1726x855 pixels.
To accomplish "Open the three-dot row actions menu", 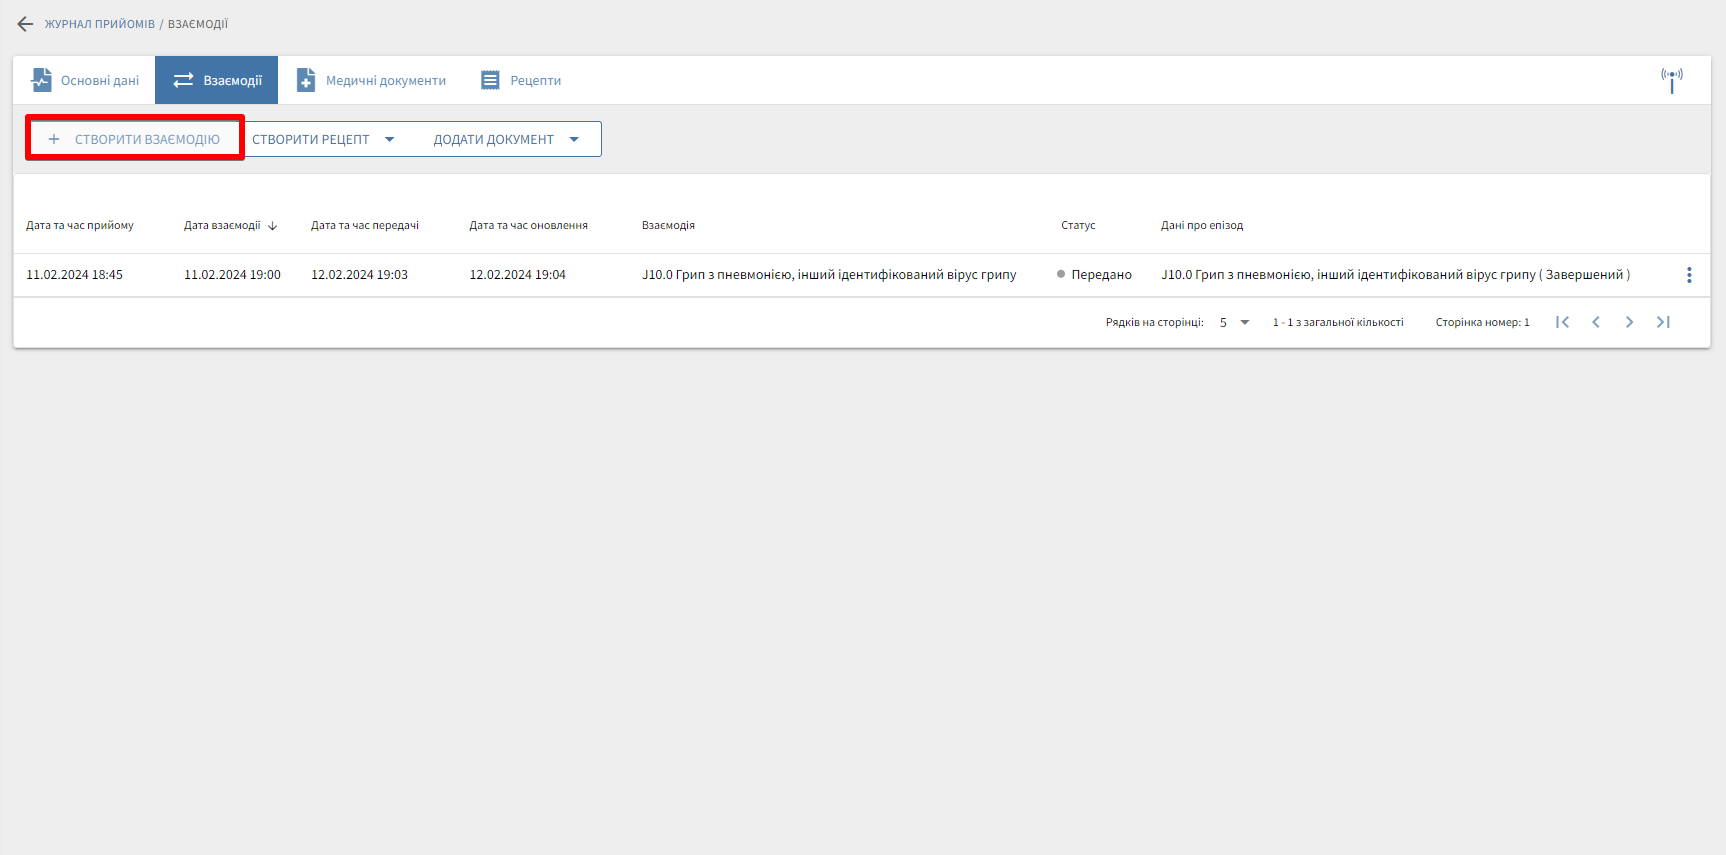I will [1689, 275].
